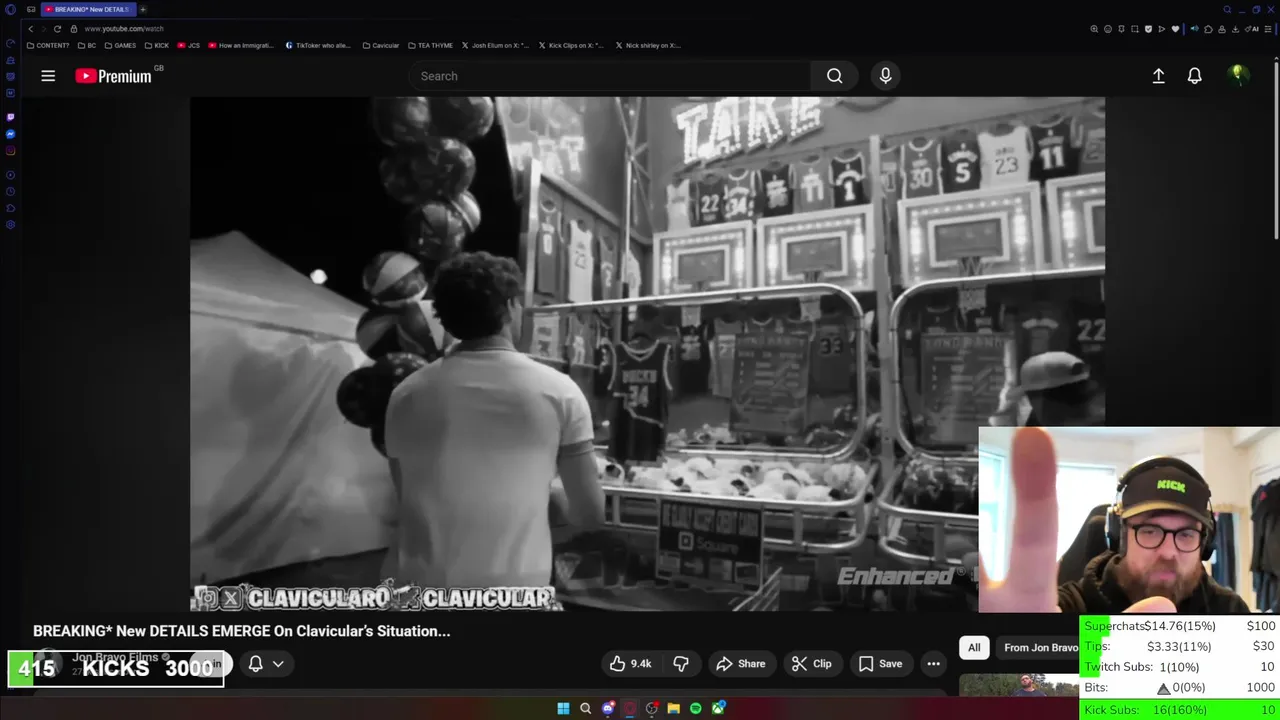This screenshot has height=720, width=1280.
Task: Open the recommended video thumbnail
Action: point(1019,685)
